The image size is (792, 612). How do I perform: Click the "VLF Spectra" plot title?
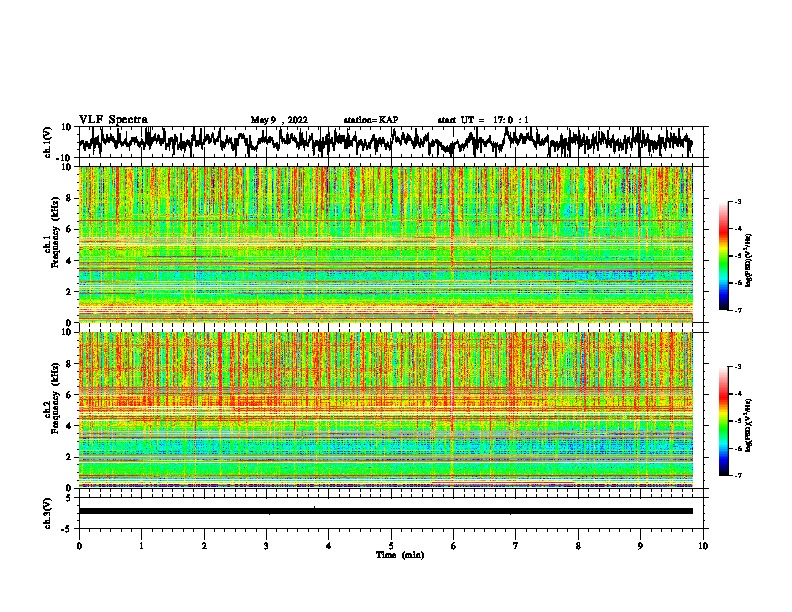[113, 120]
